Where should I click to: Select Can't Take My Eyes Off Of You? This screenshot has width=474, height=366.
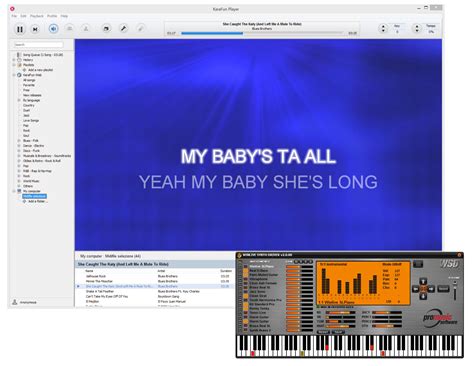[107, 296]
